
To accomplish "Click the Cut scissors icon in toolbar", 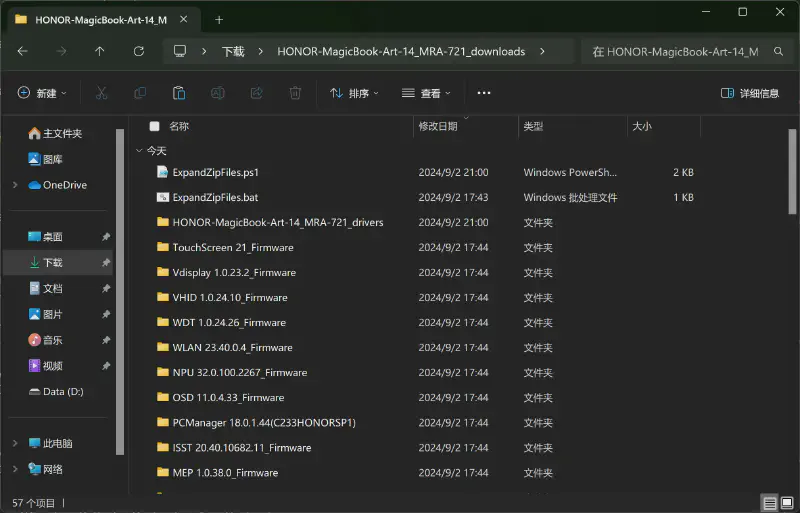I will click(101, 93).
